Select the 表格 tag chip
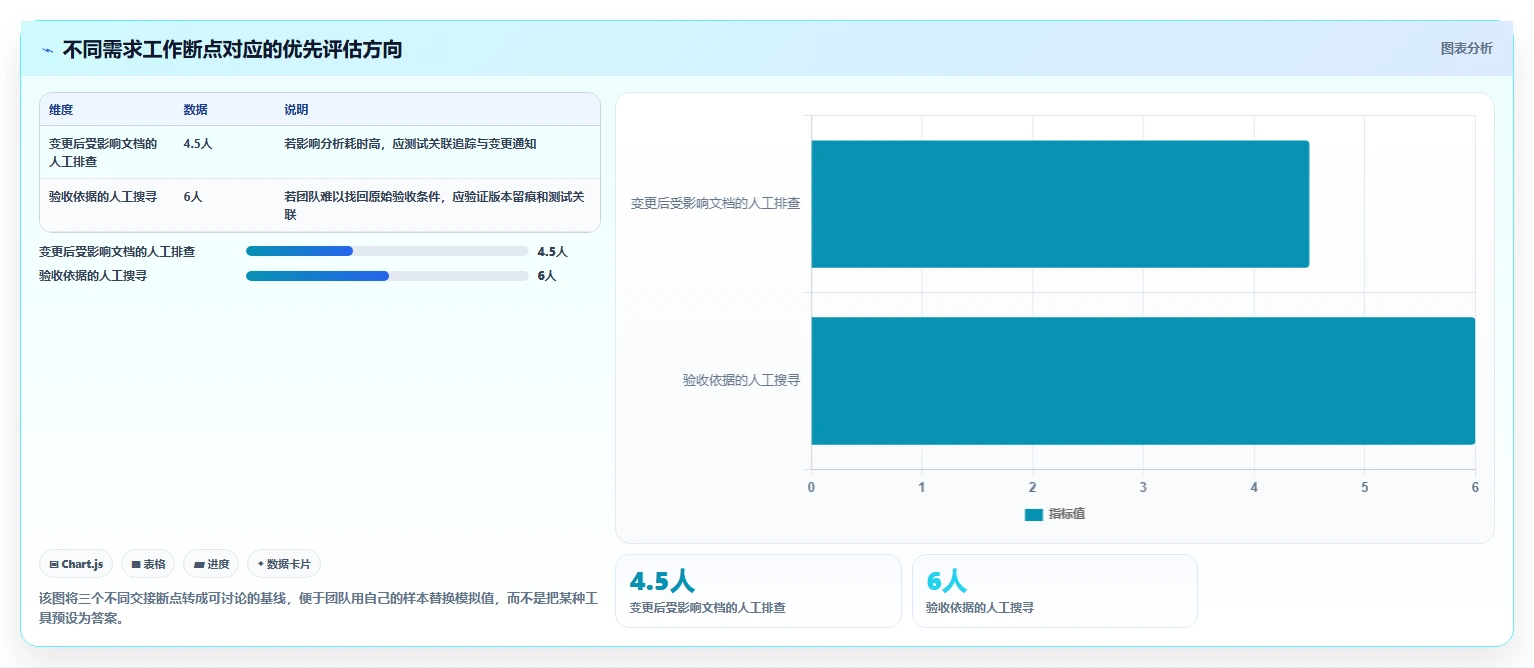The height and width of the screenshot is (668, 1534). 148,564
